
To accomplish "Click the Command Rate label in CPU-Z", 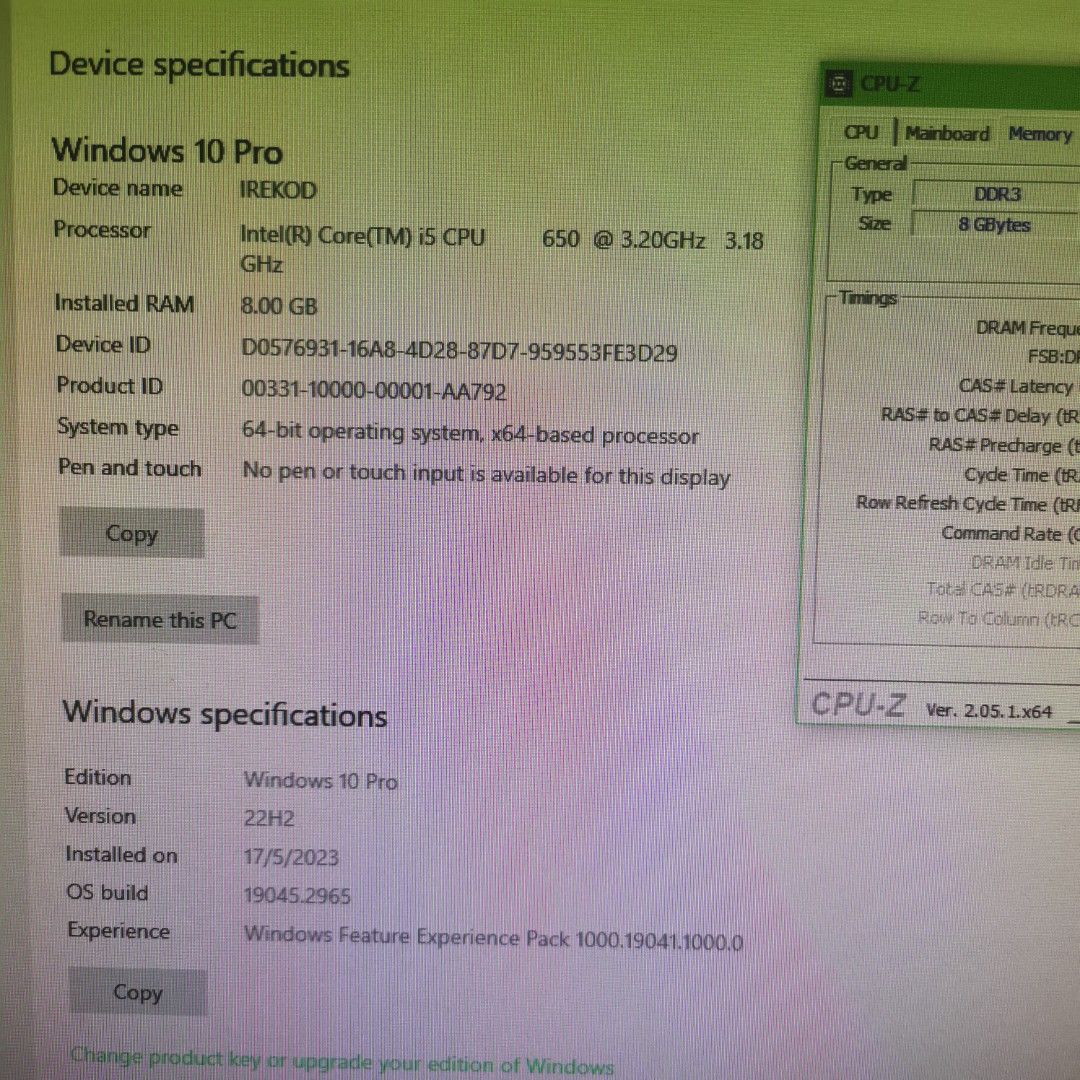I will coord(1010,534).
